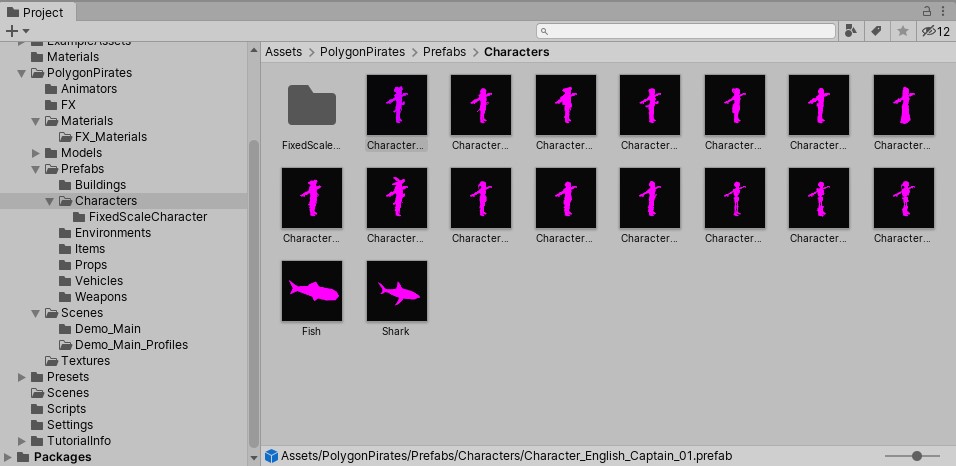Select the Buildings folder

pos(100,185)
